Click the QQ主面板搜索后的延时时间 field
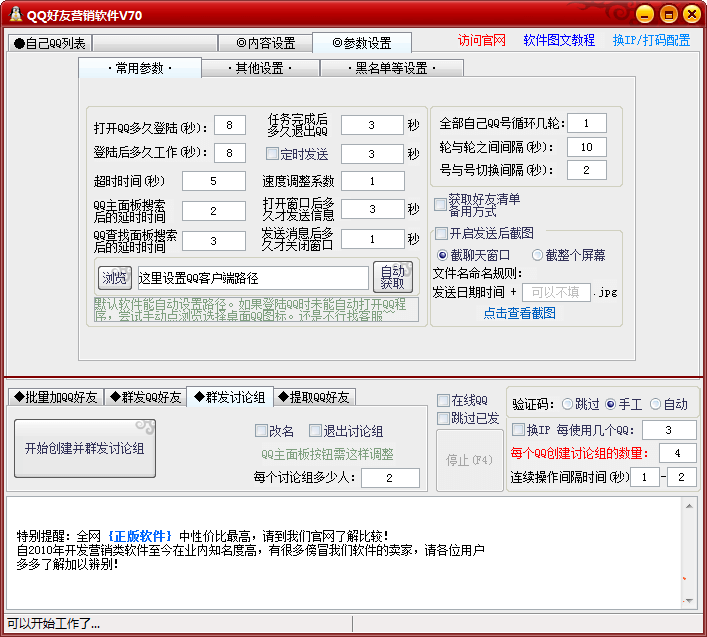707x637 pixels. click(x=214, y=211)
